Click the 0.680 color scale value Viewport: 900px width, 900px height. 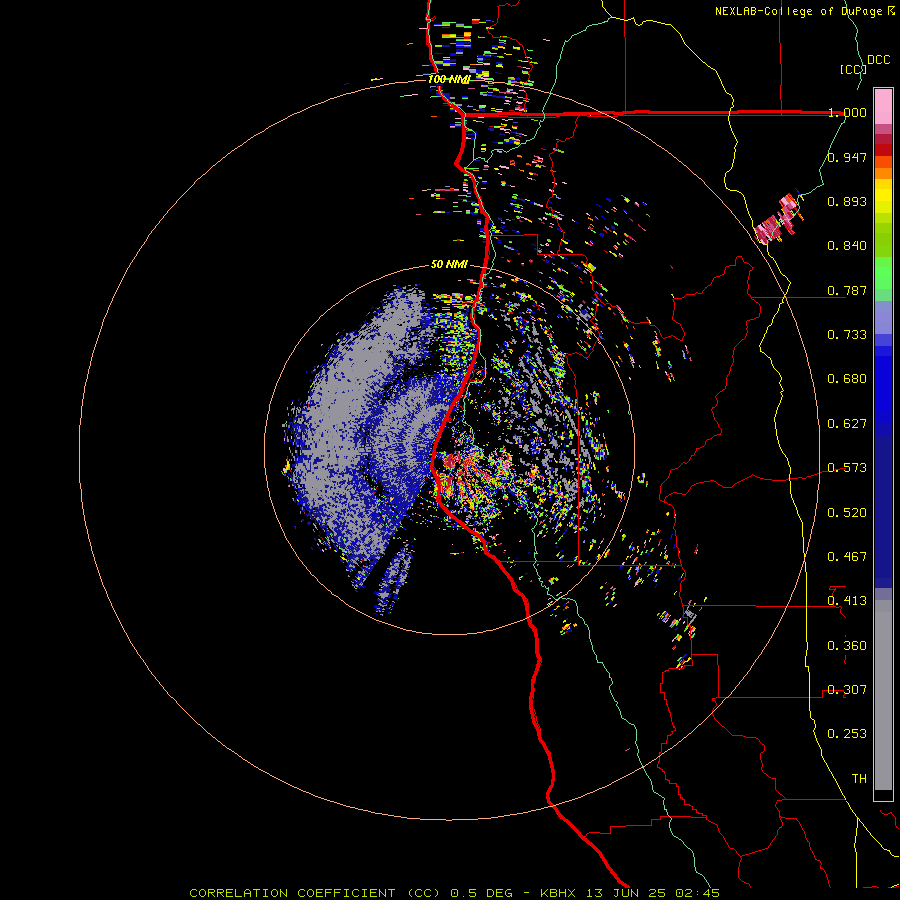[x=847, y=379]
